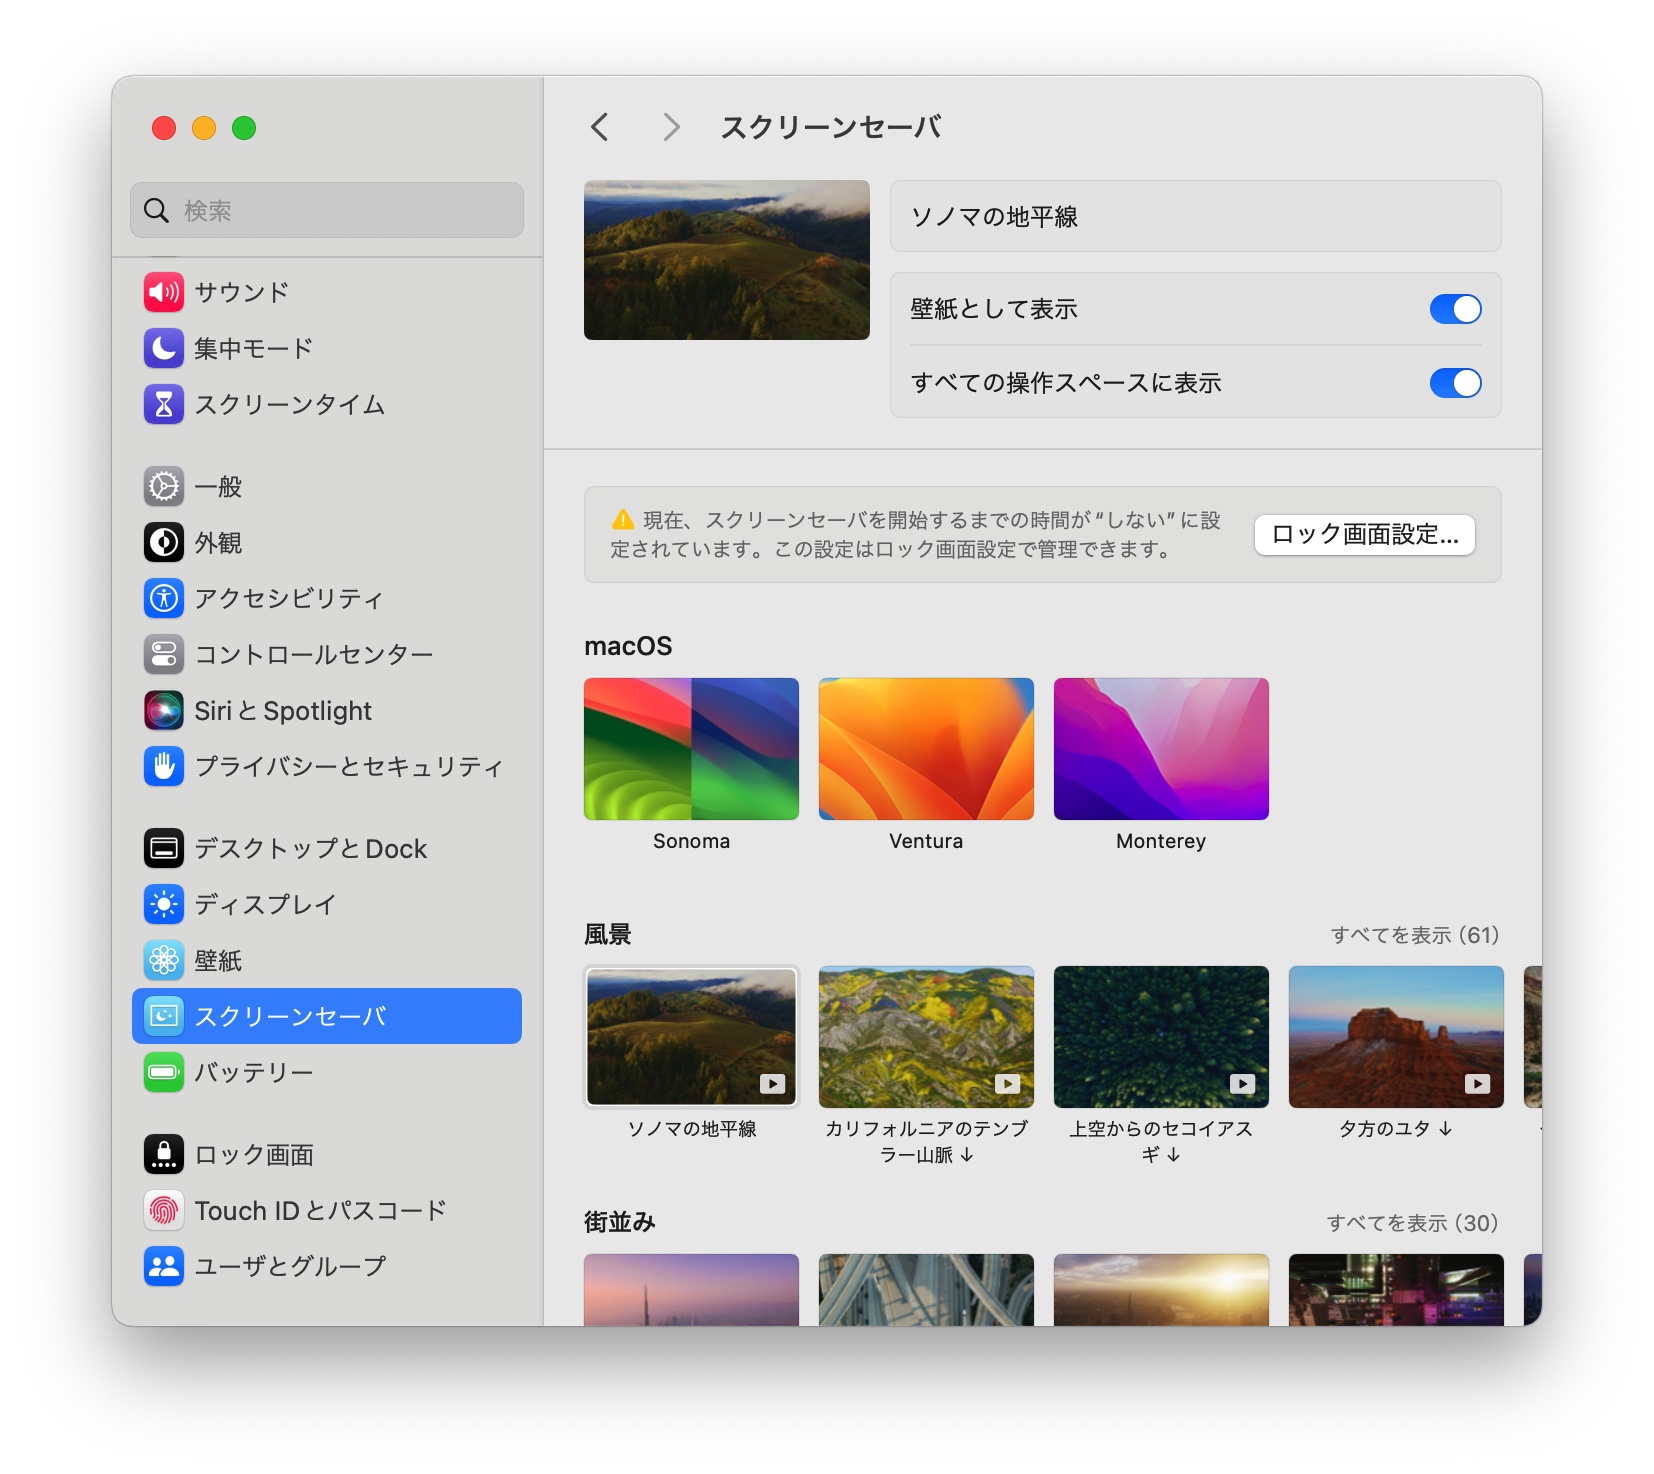The height and width of the screenshot is (1474, 1654).
Task: Open アクセシビリティ icon in sidebar
Action: click(x=164, y=598)
